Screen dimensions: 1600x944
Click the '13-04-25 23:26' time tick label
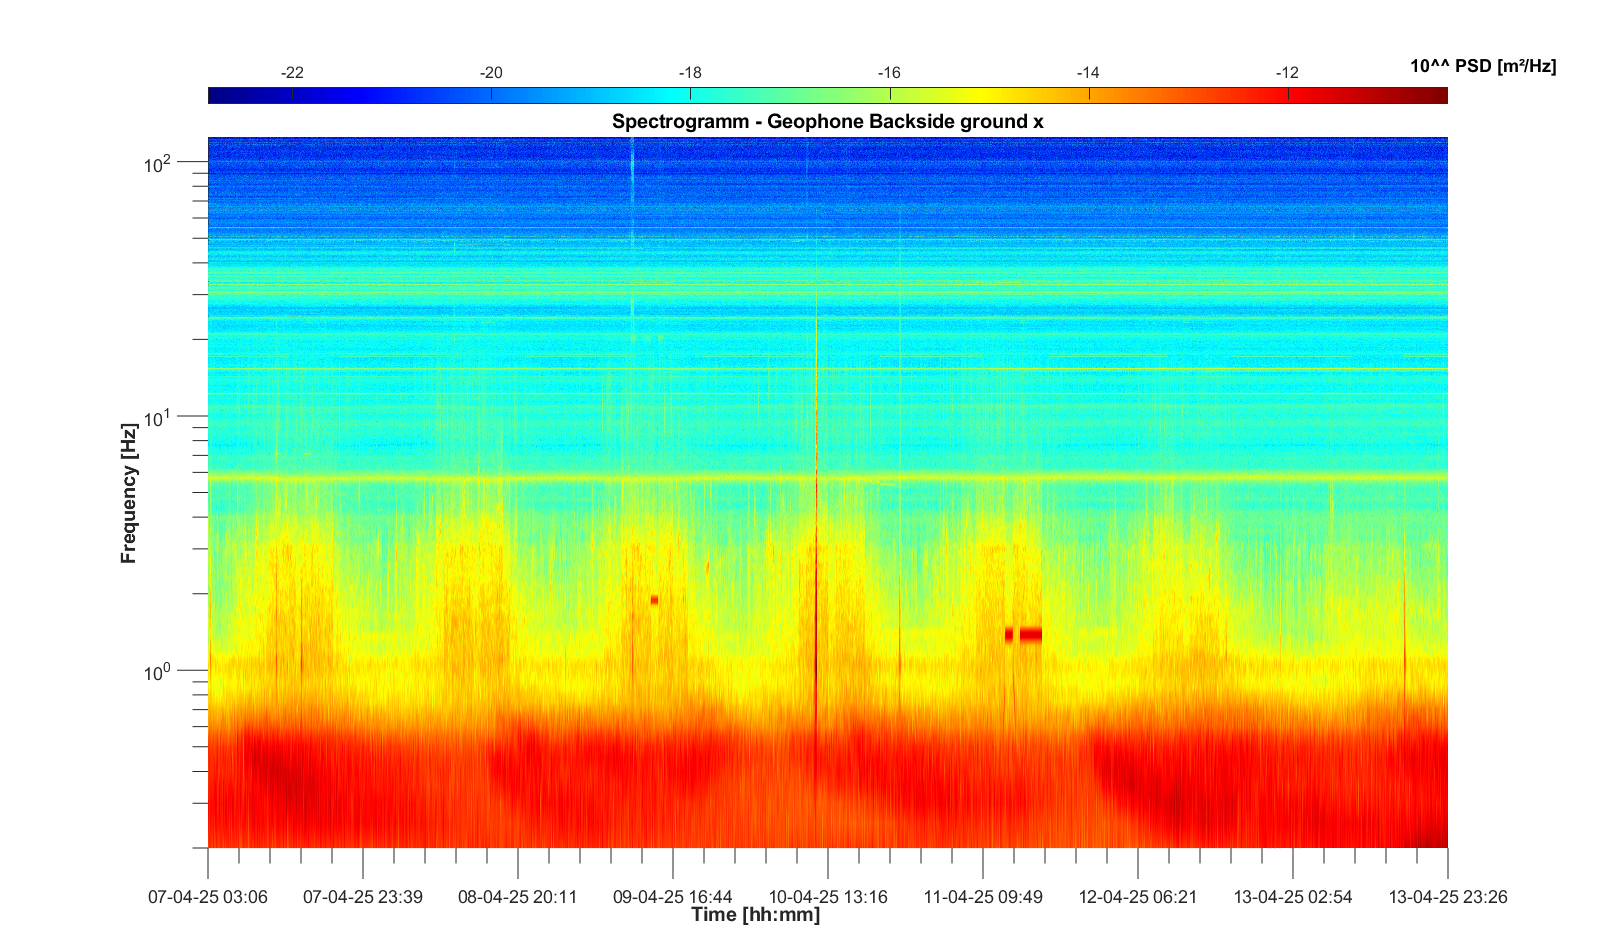(x=1447, y=897)
